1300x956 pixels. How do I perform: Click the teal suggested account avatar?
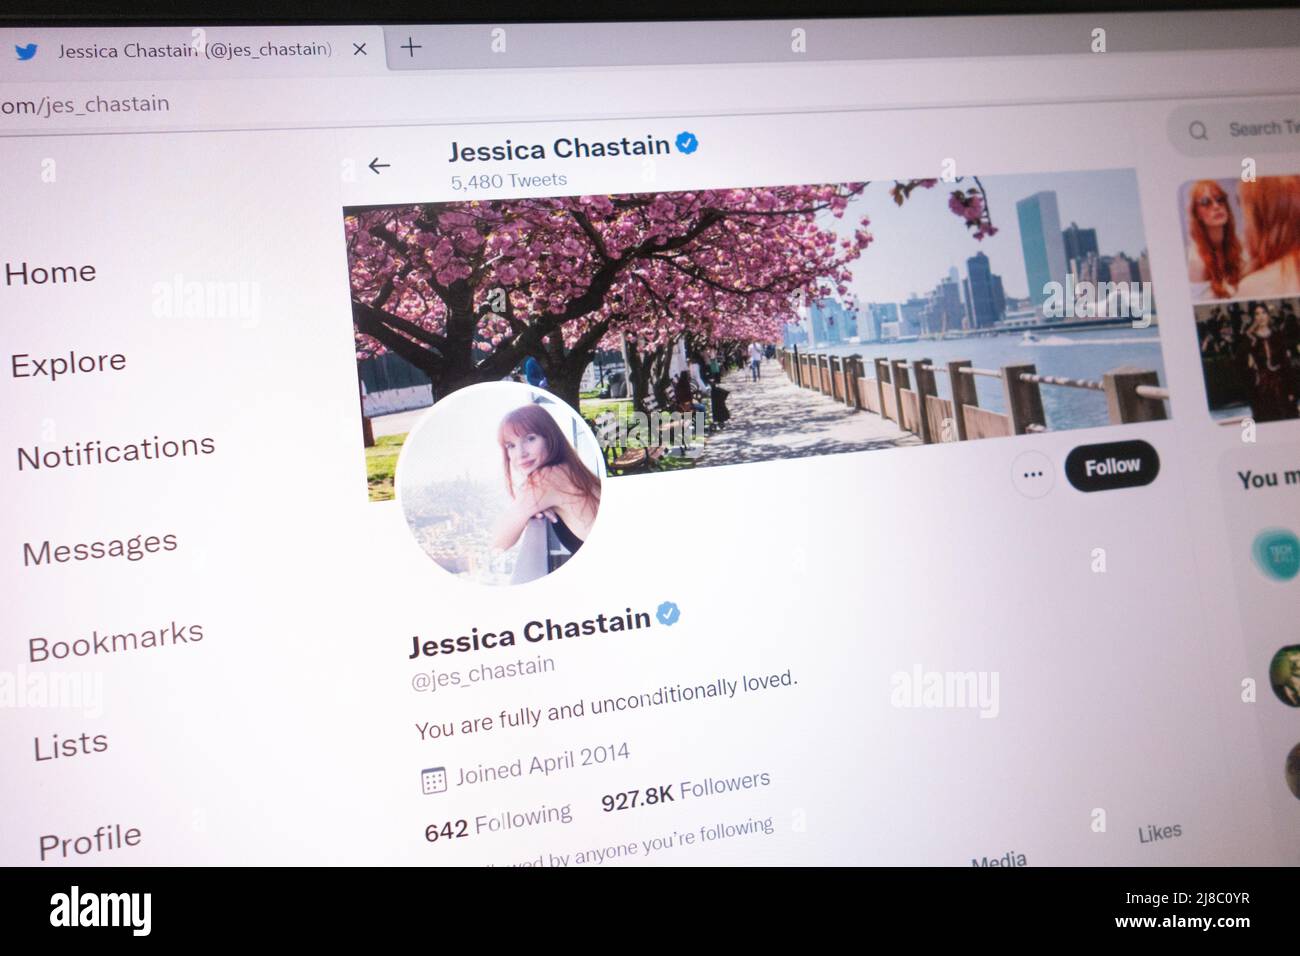pyautogui.click(x=1276, y=553)
